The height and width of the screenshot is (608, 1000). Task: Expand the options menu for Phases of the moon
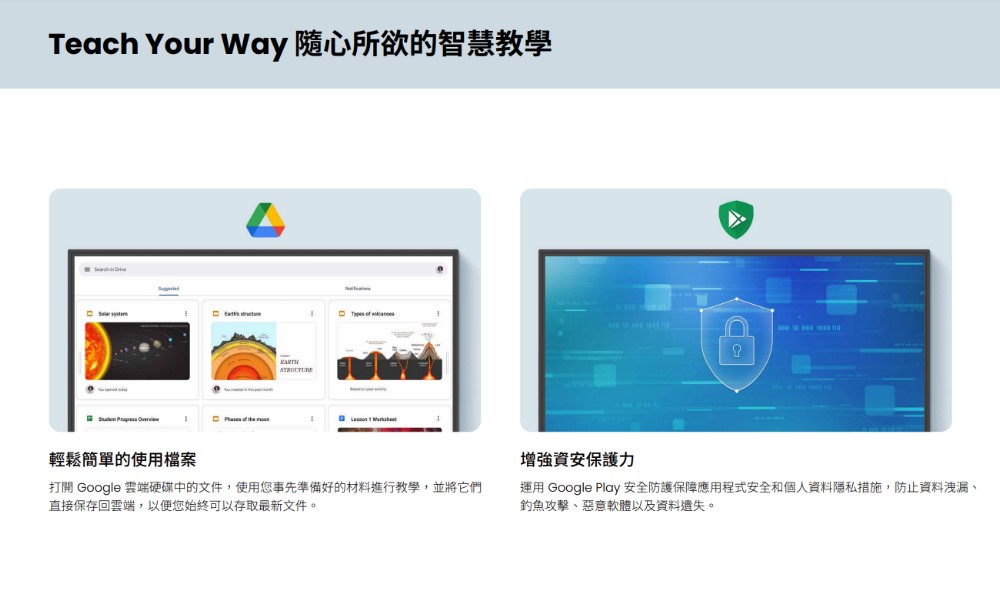pos(312,419)
